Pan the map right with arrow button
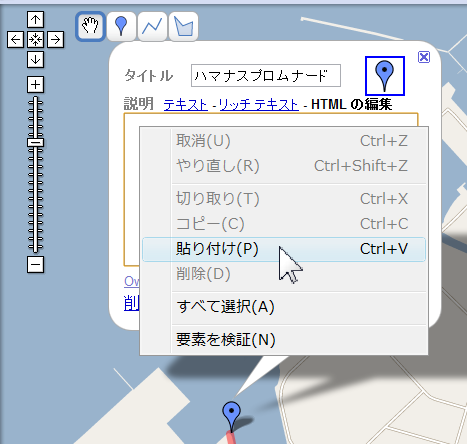 pos(55,40)
